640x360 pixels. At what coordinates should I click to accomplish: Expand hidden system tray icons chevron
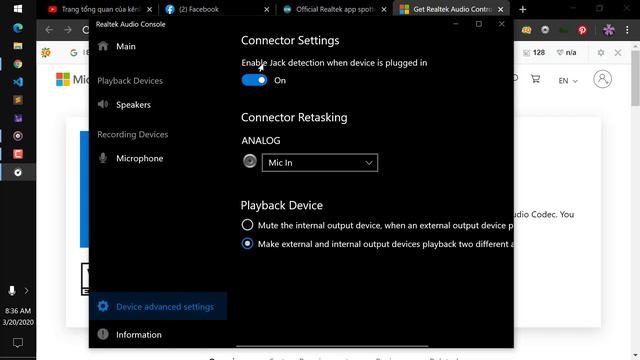[x=27, y=291]
